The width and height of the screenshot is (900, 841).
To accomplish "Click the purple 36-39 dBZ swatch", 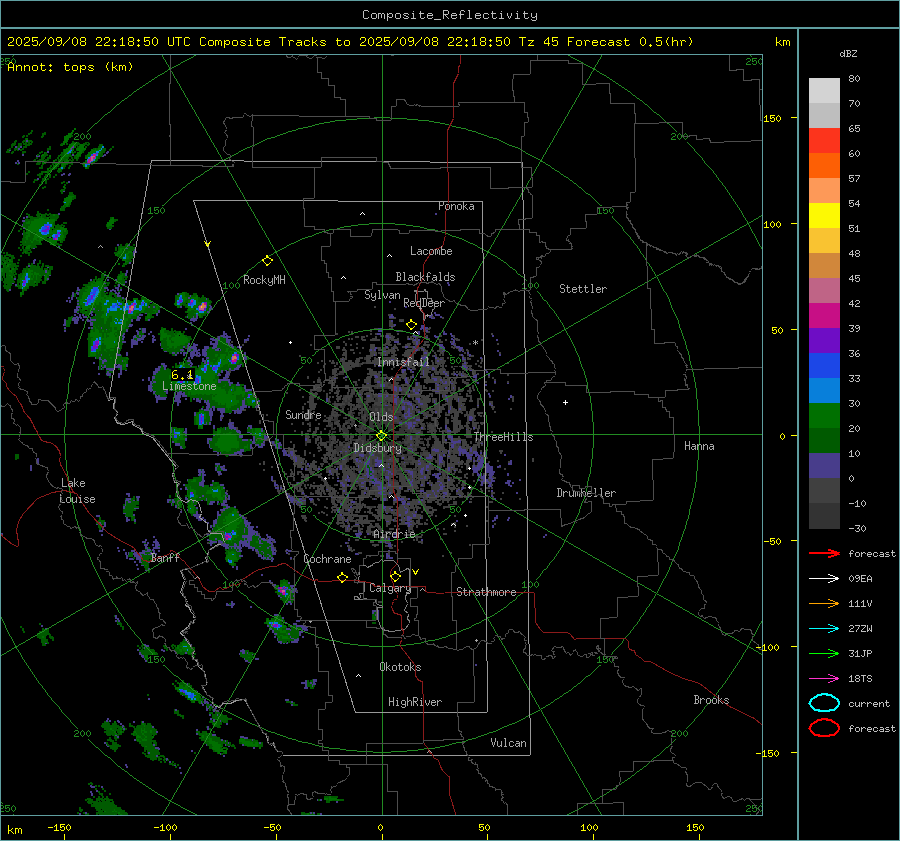I will click(824, 340).
